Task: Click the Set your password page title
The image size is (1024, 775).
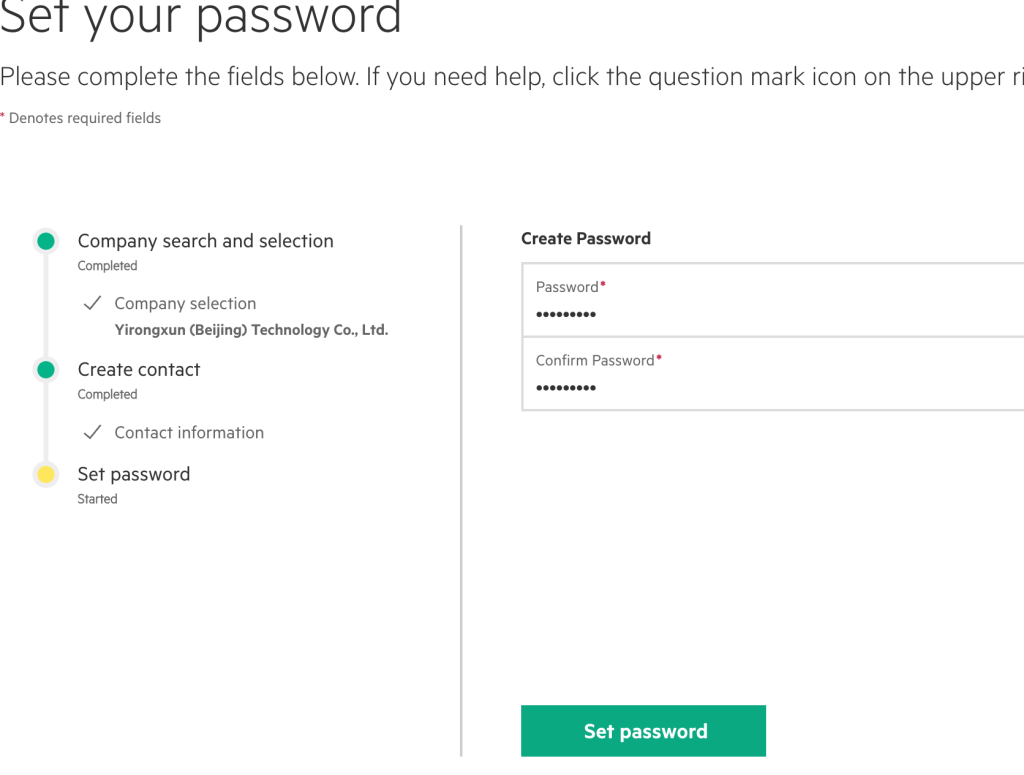Action: (200, 18)
